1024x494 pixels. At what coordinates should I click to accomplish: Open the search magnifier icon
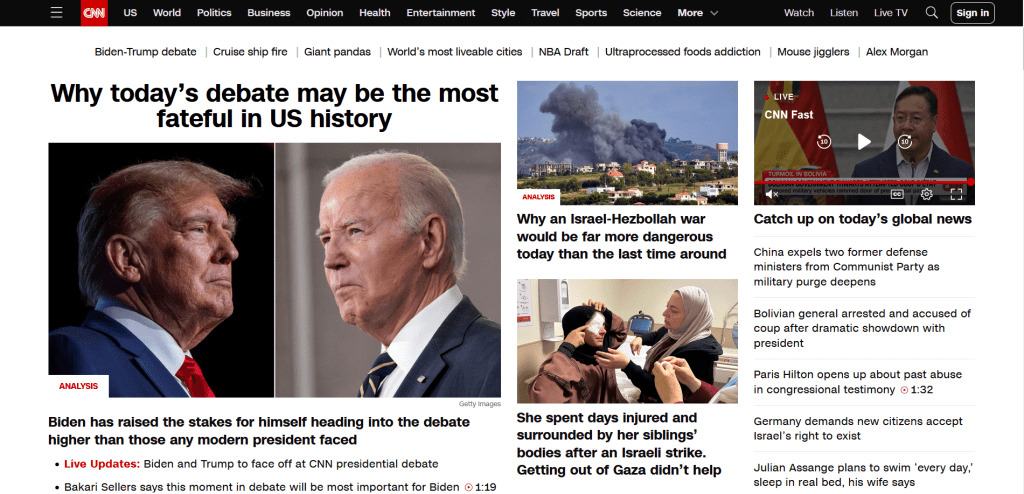(x=932, y=12)
